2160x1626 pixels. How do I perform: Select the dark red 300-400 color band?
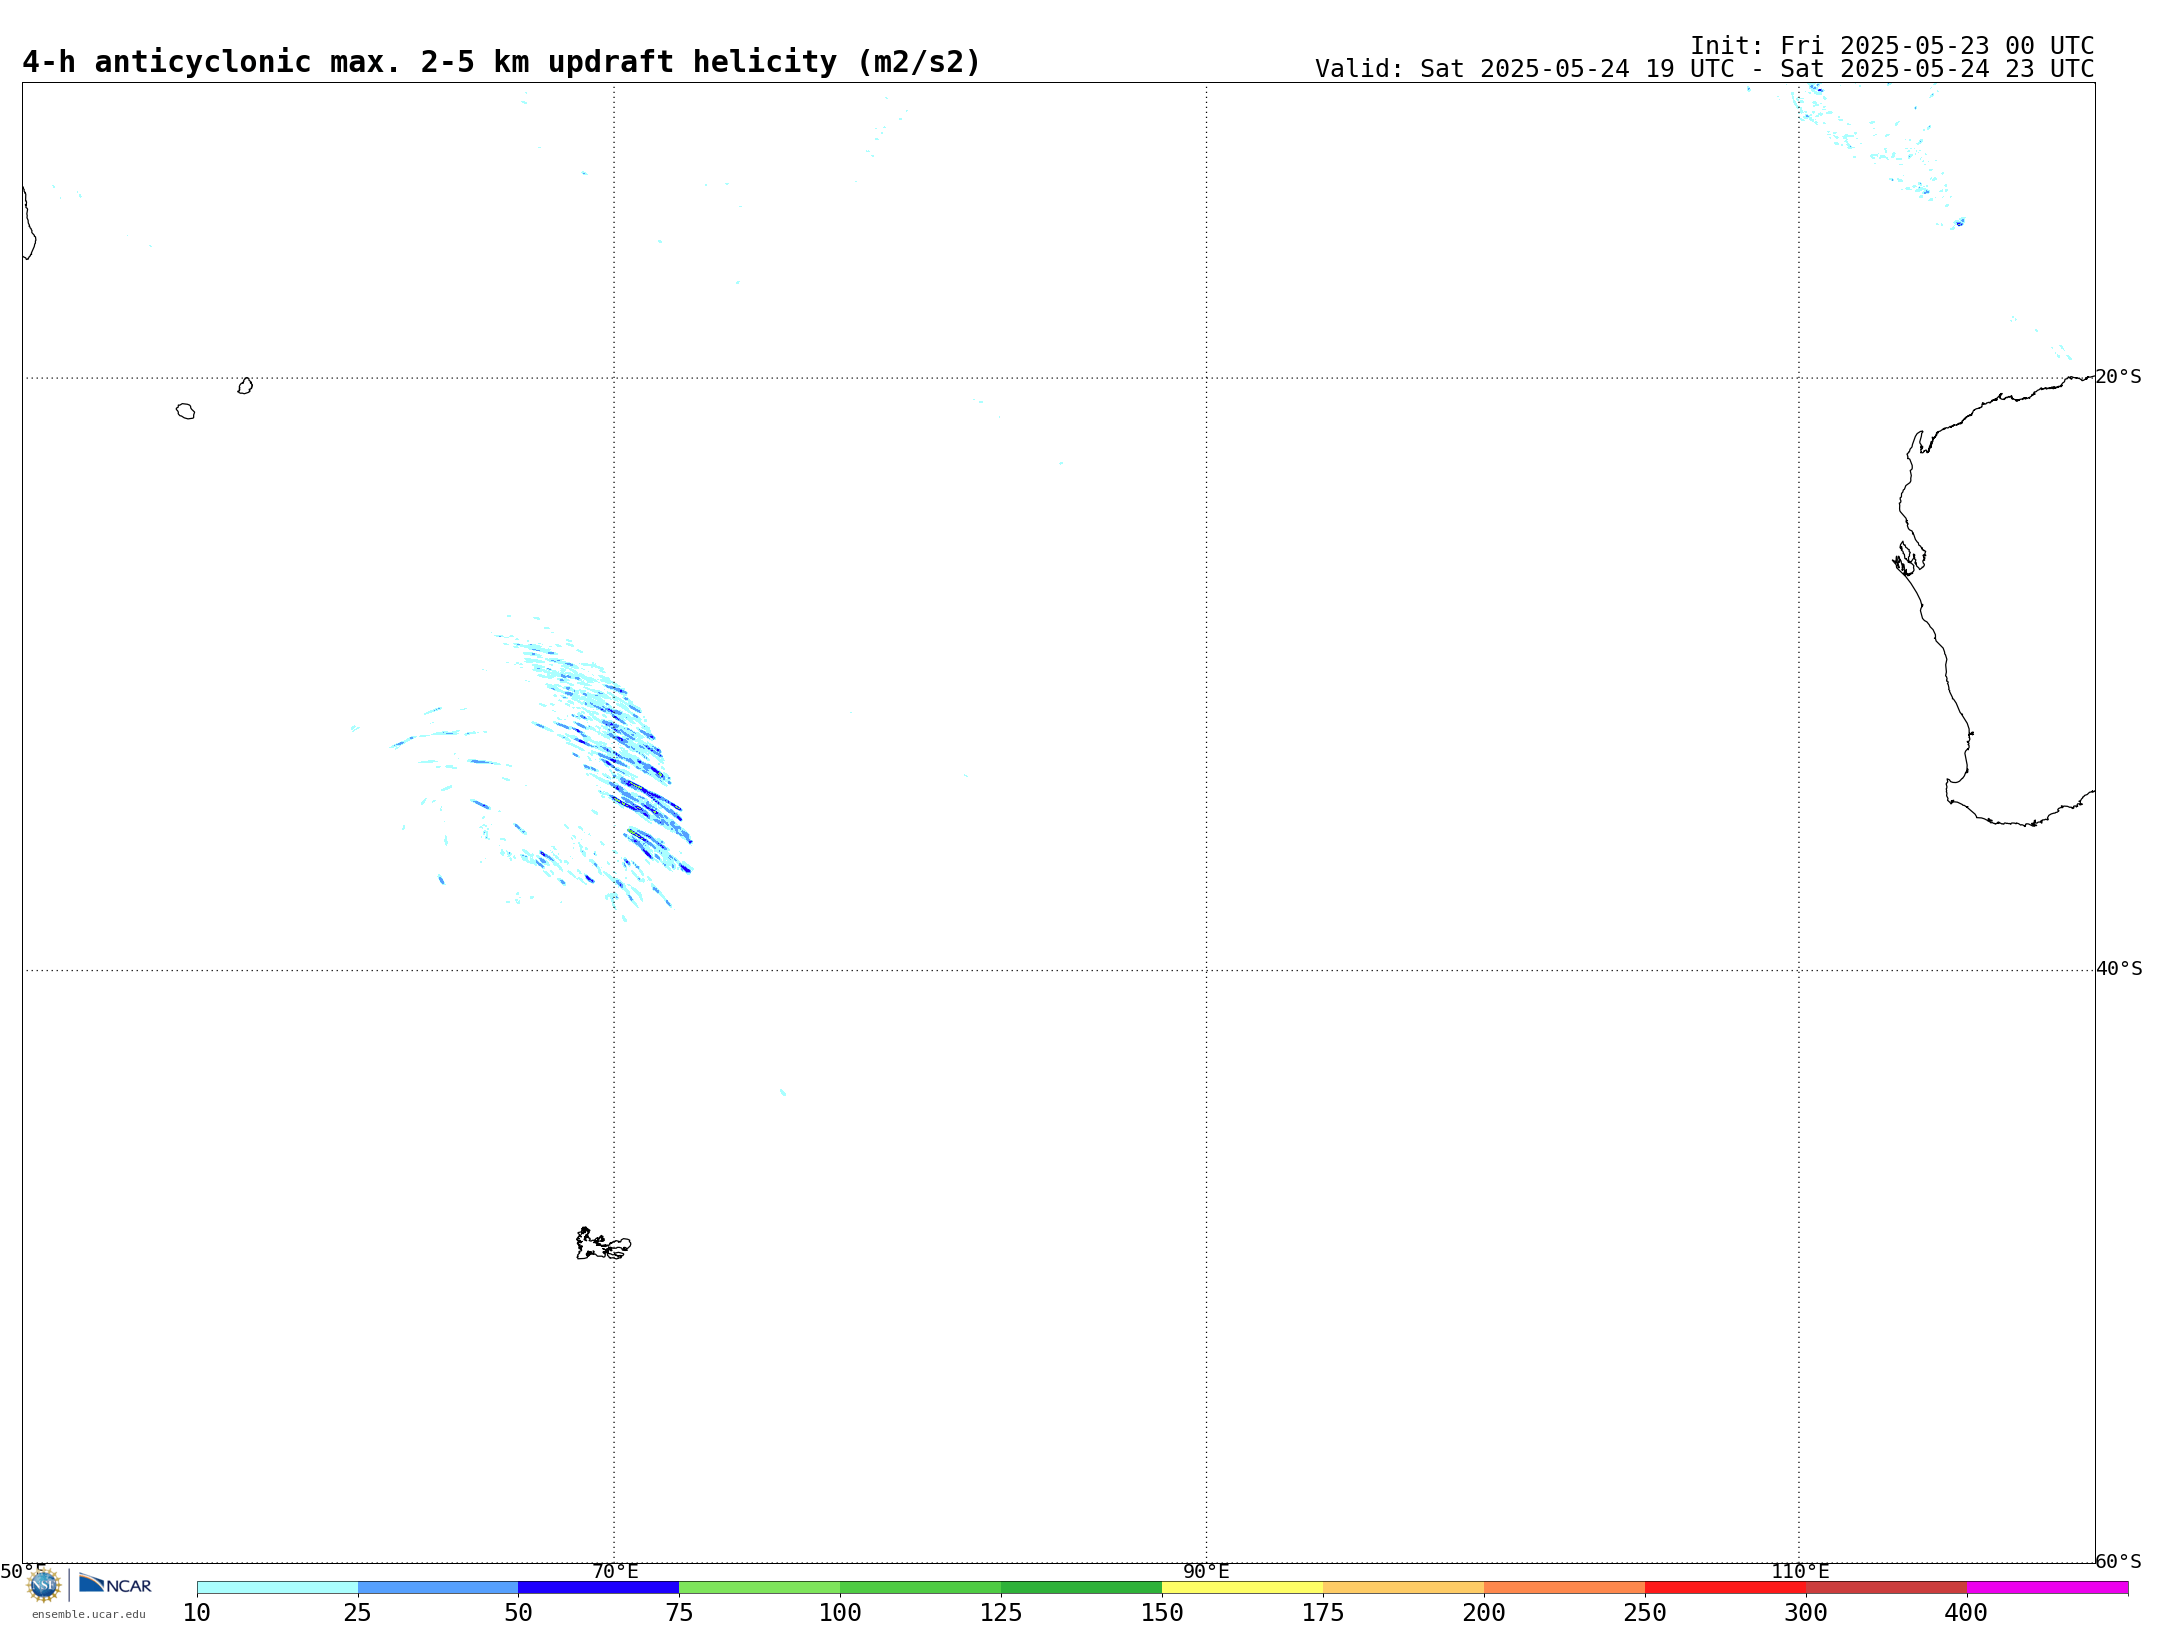[x=1887, y=1587]
